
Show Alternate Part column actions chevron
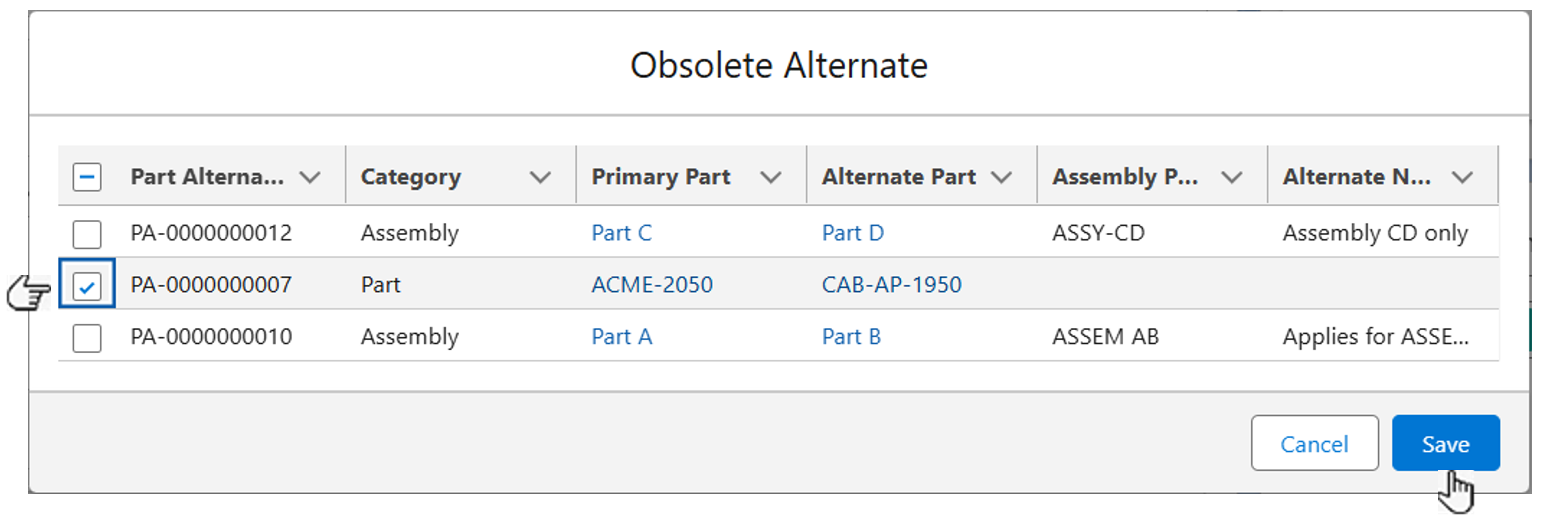coord(1000,177)
